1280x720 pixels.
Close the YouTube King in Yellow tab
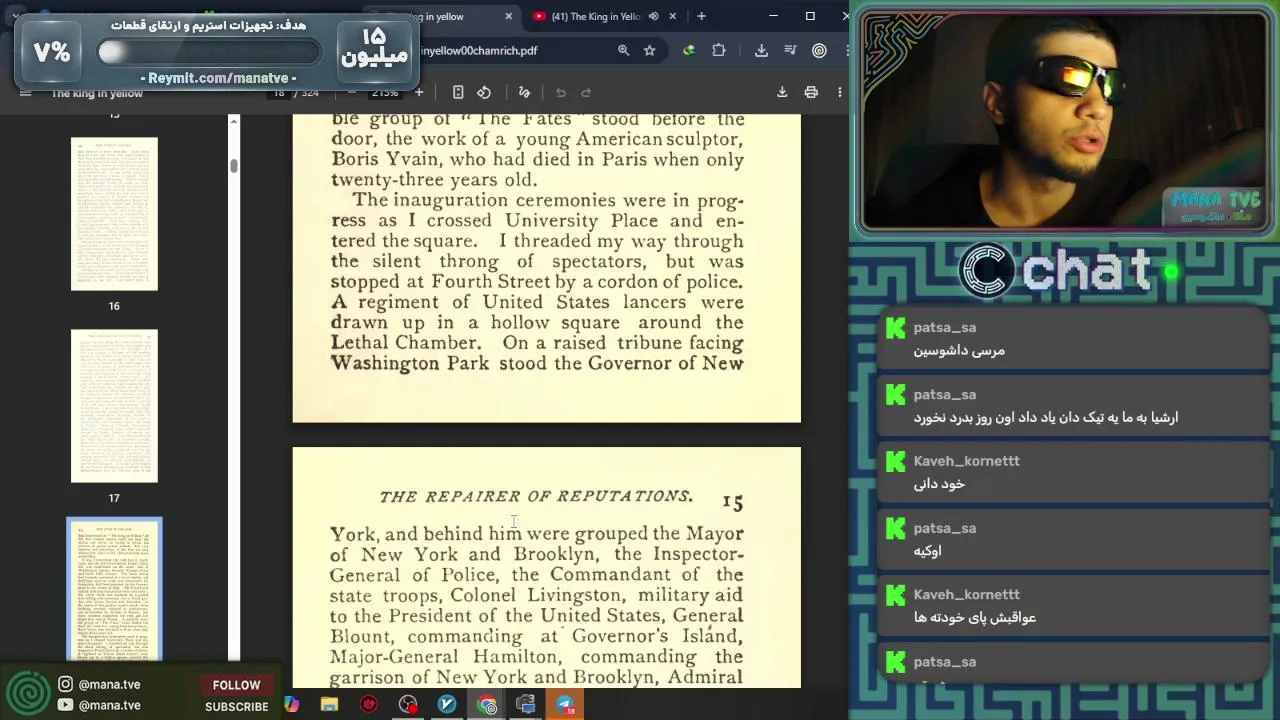[x=672, y=16]
